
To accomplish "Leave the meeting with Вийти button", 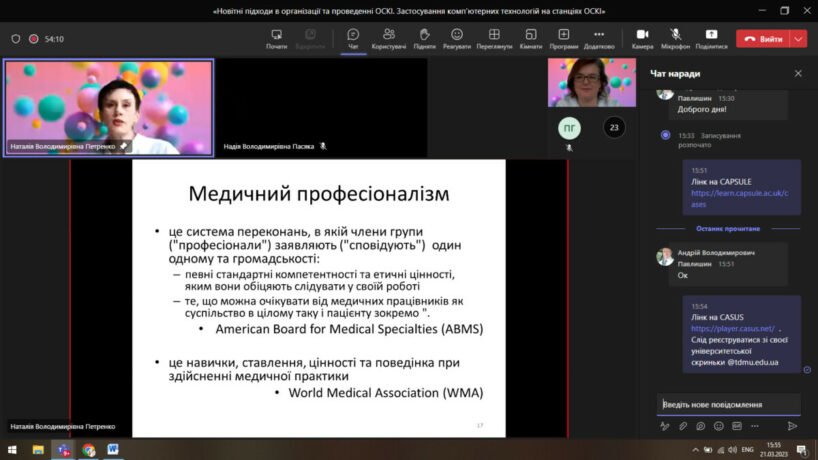I will click(763, 38).
